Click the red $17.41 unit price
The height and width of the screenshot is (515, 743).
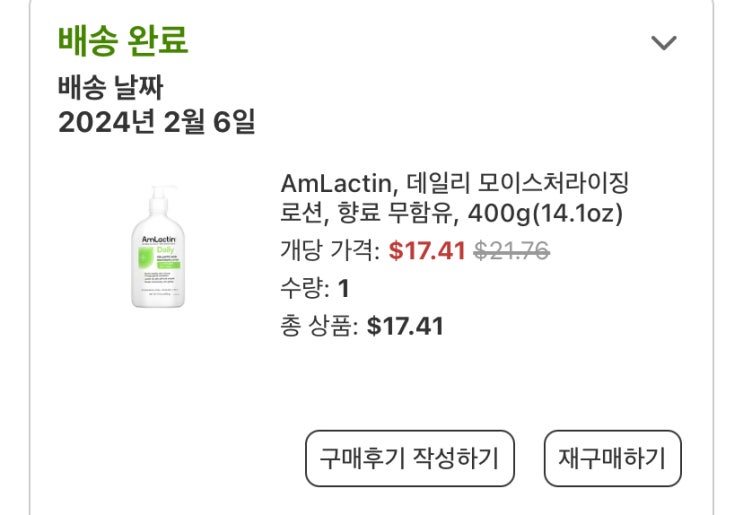(x=427, y=251)
